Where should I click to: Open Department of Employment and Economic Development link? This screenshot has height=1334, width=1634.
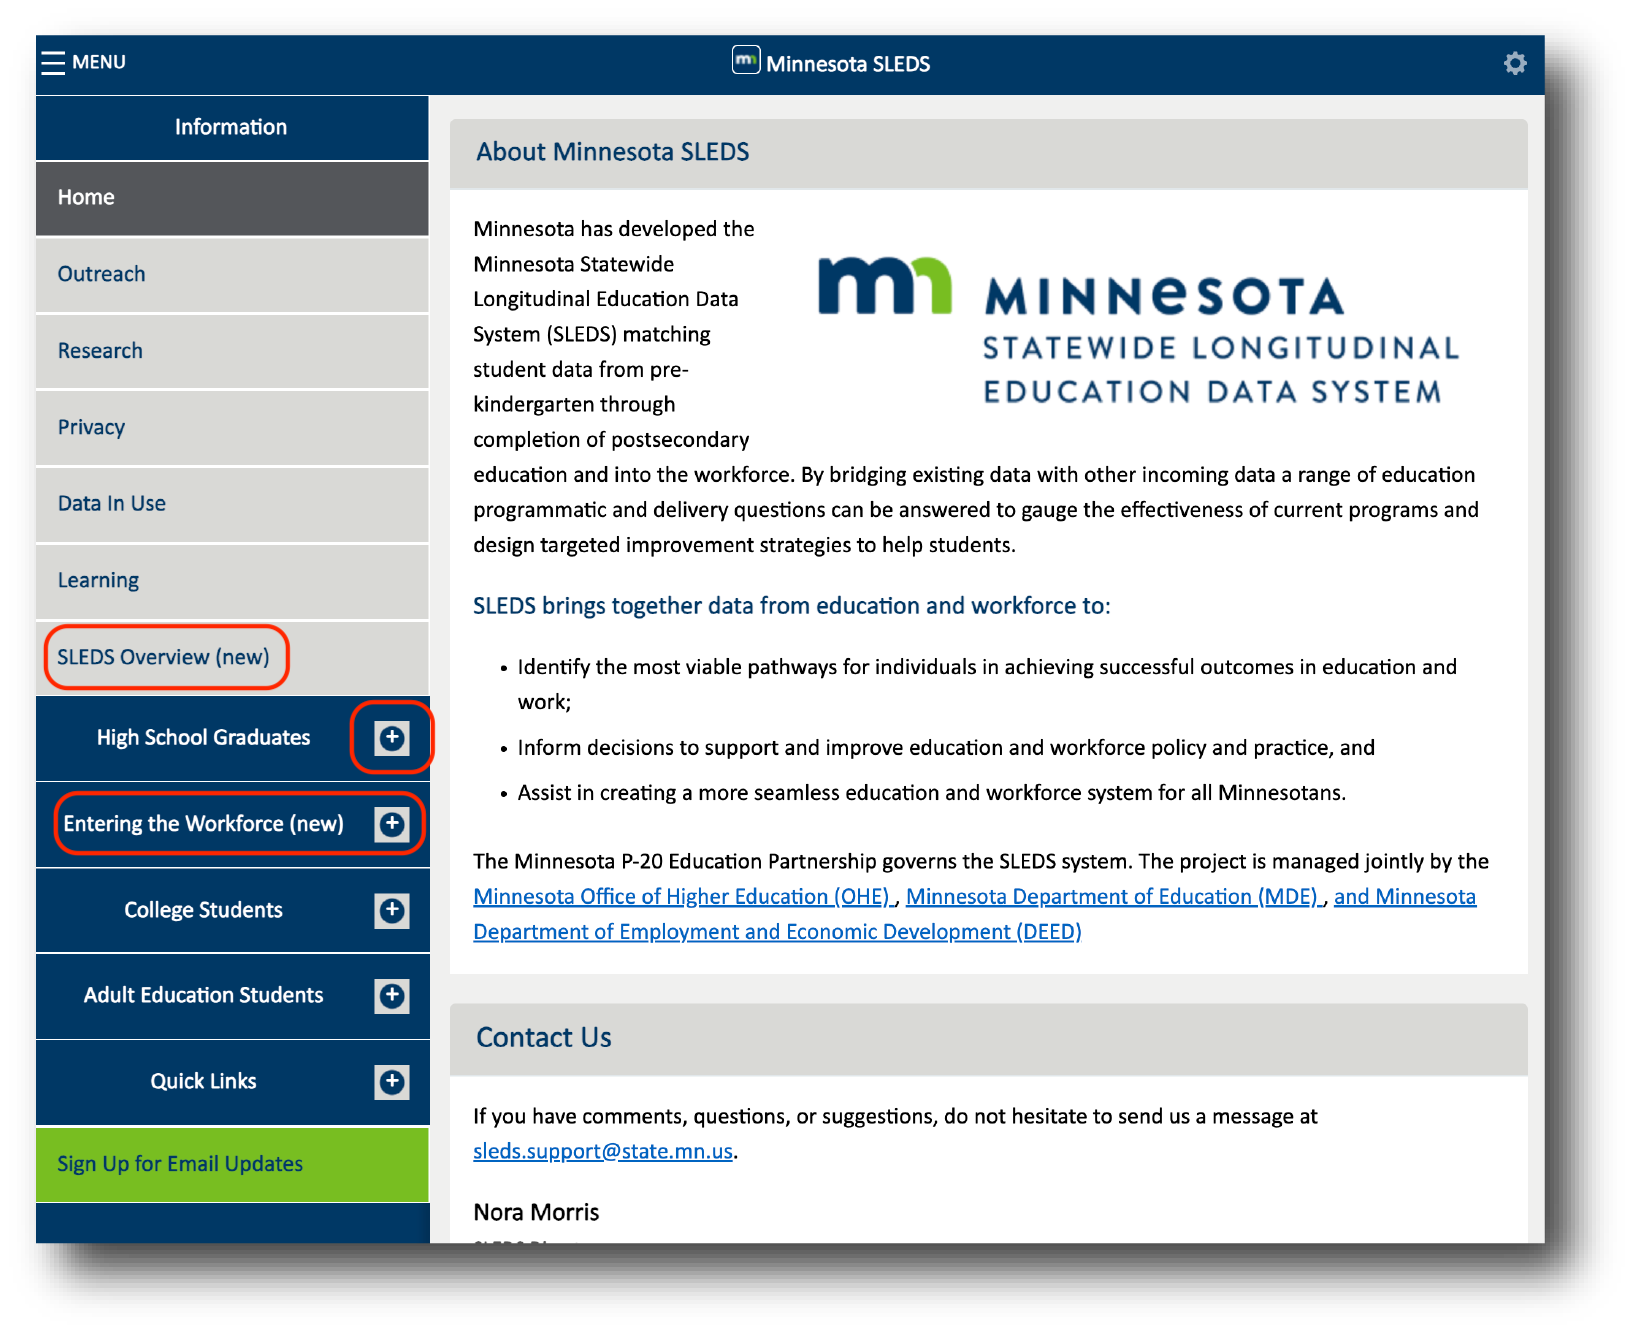click(x=777, y=932)
